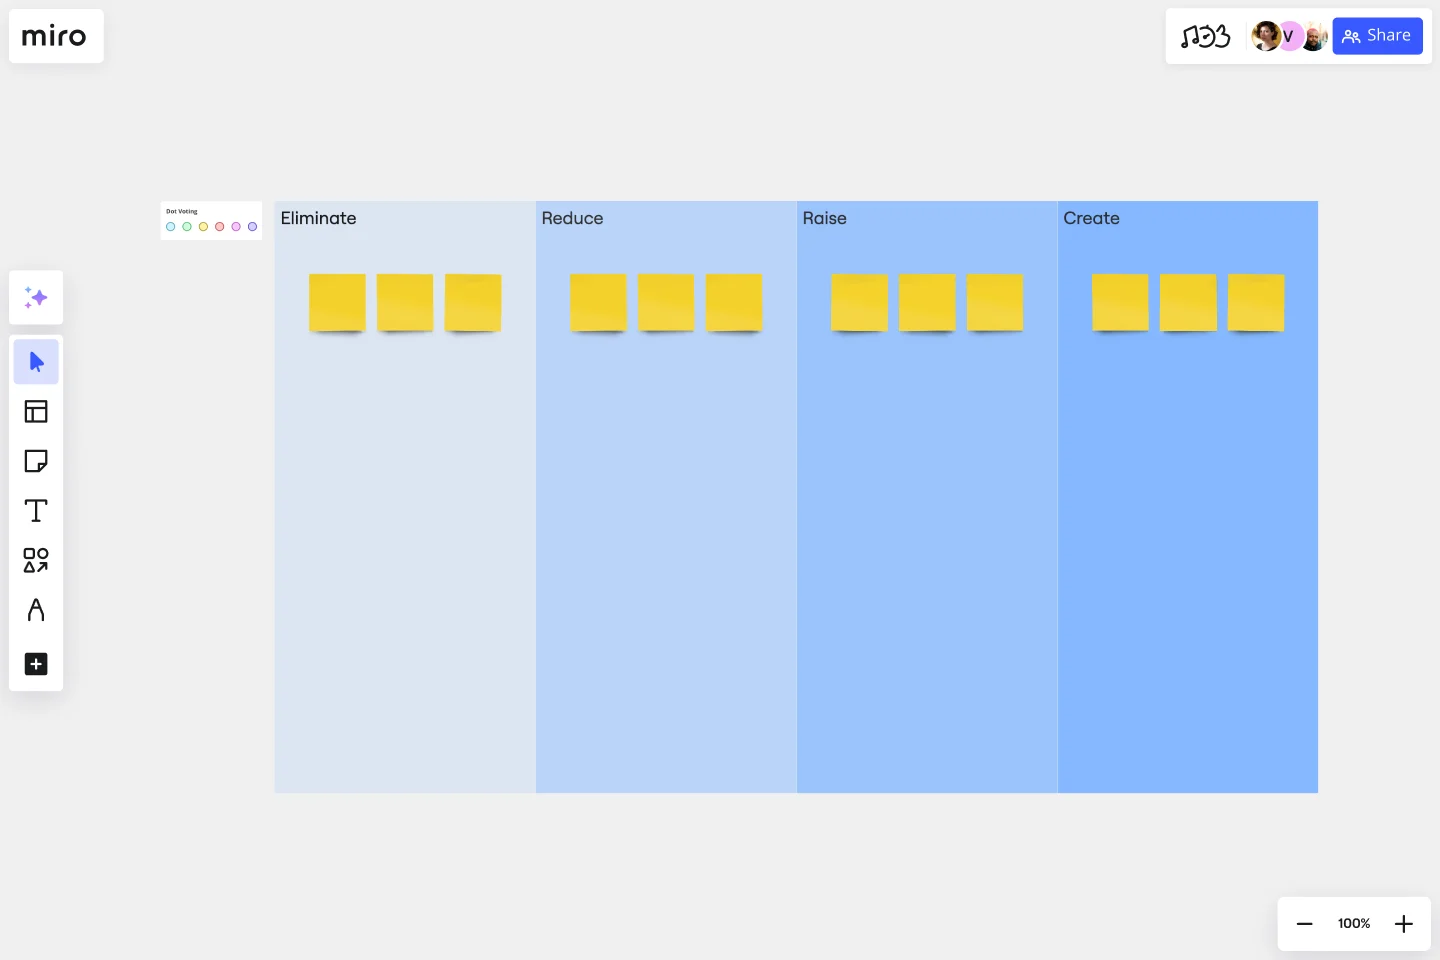Open the shapes and lines tool
This screenshot has height=960, width=1440.
point(36,560)
